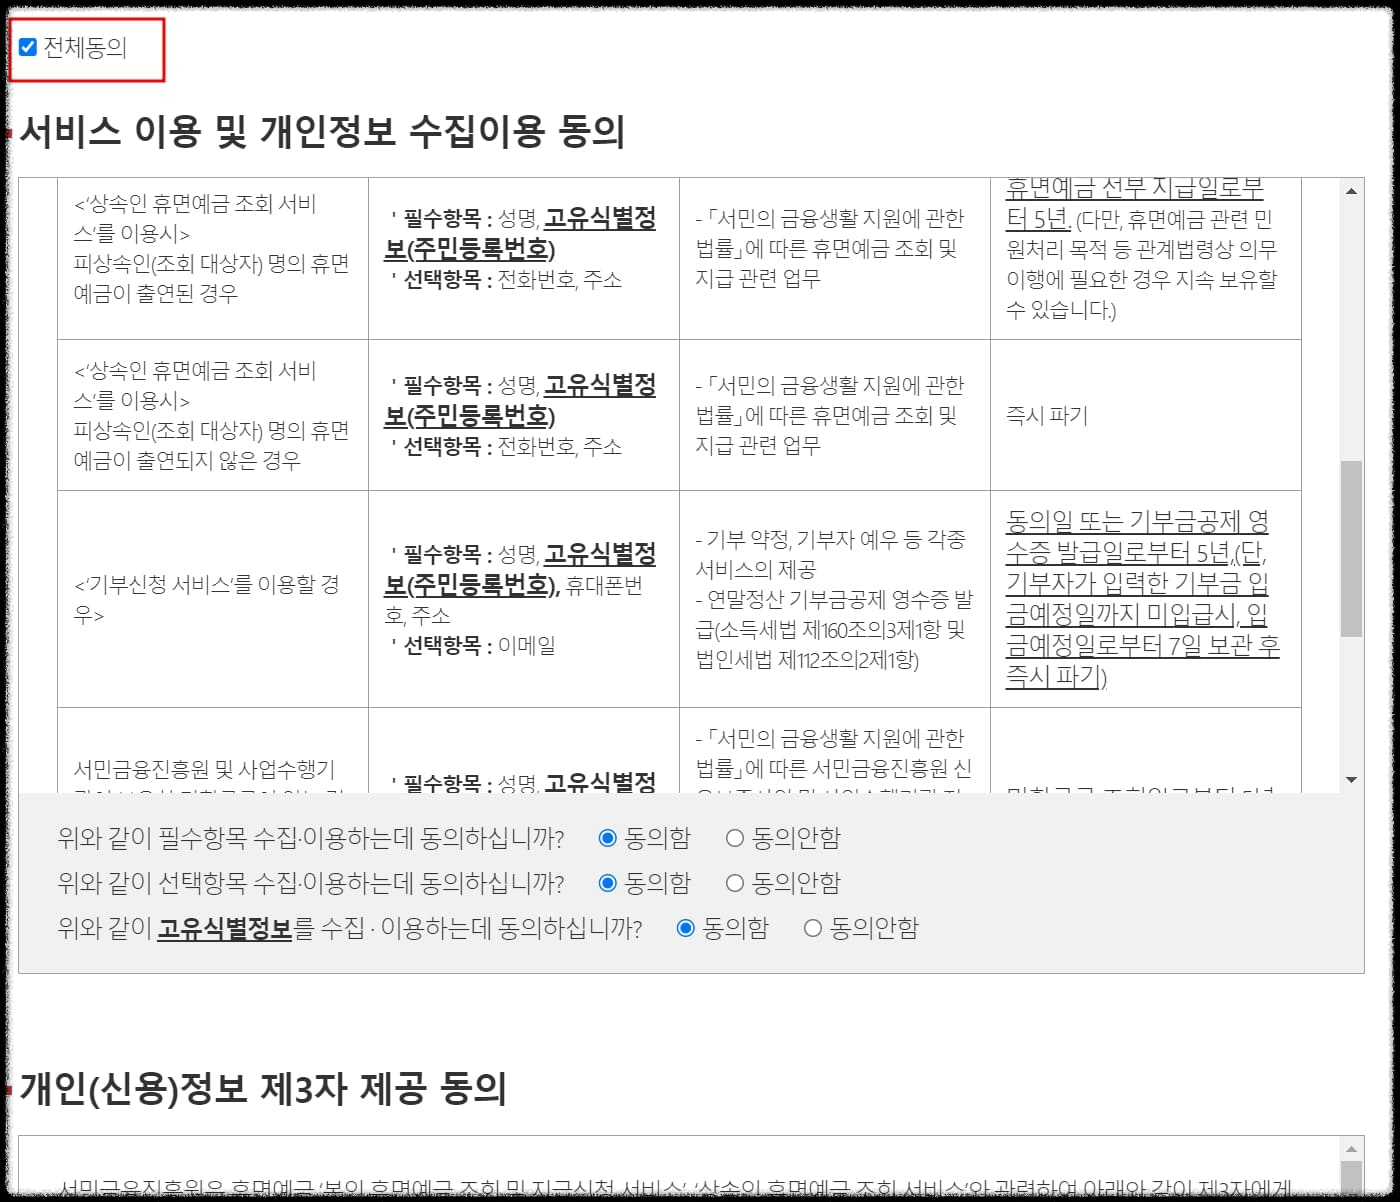1400x1202 pixels.
Task: Select 동의안함 for 필수항목 collection consent
Action: (x=735, y=838)
